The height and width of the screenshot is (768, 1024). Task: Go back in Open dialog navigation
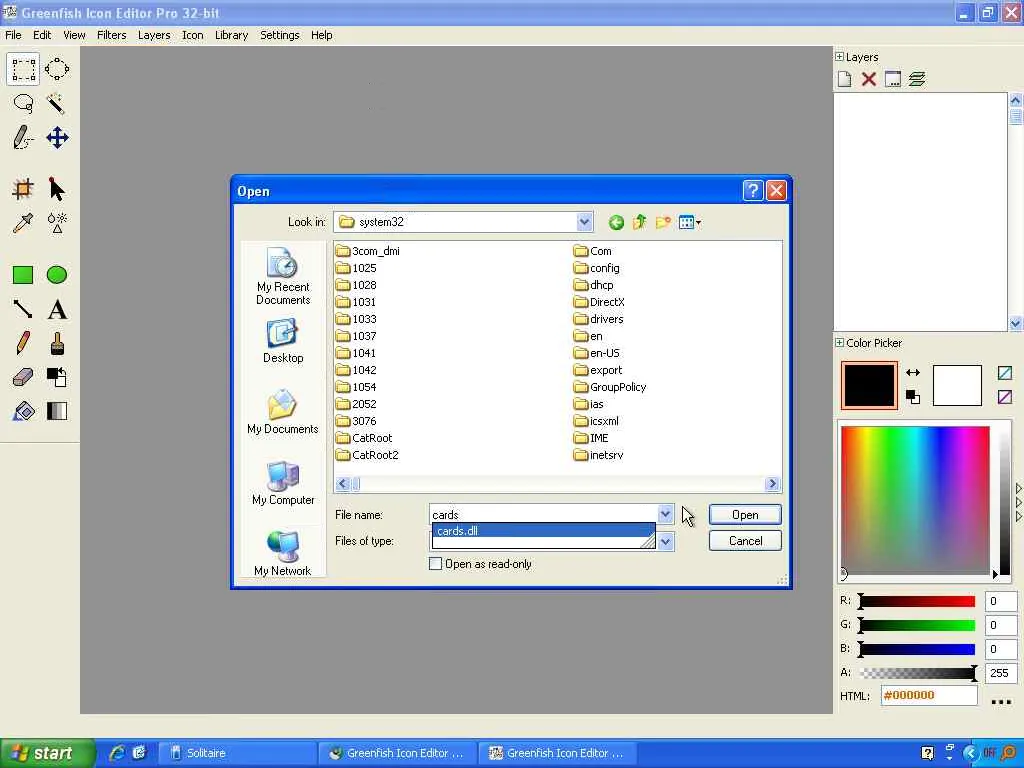616,223
